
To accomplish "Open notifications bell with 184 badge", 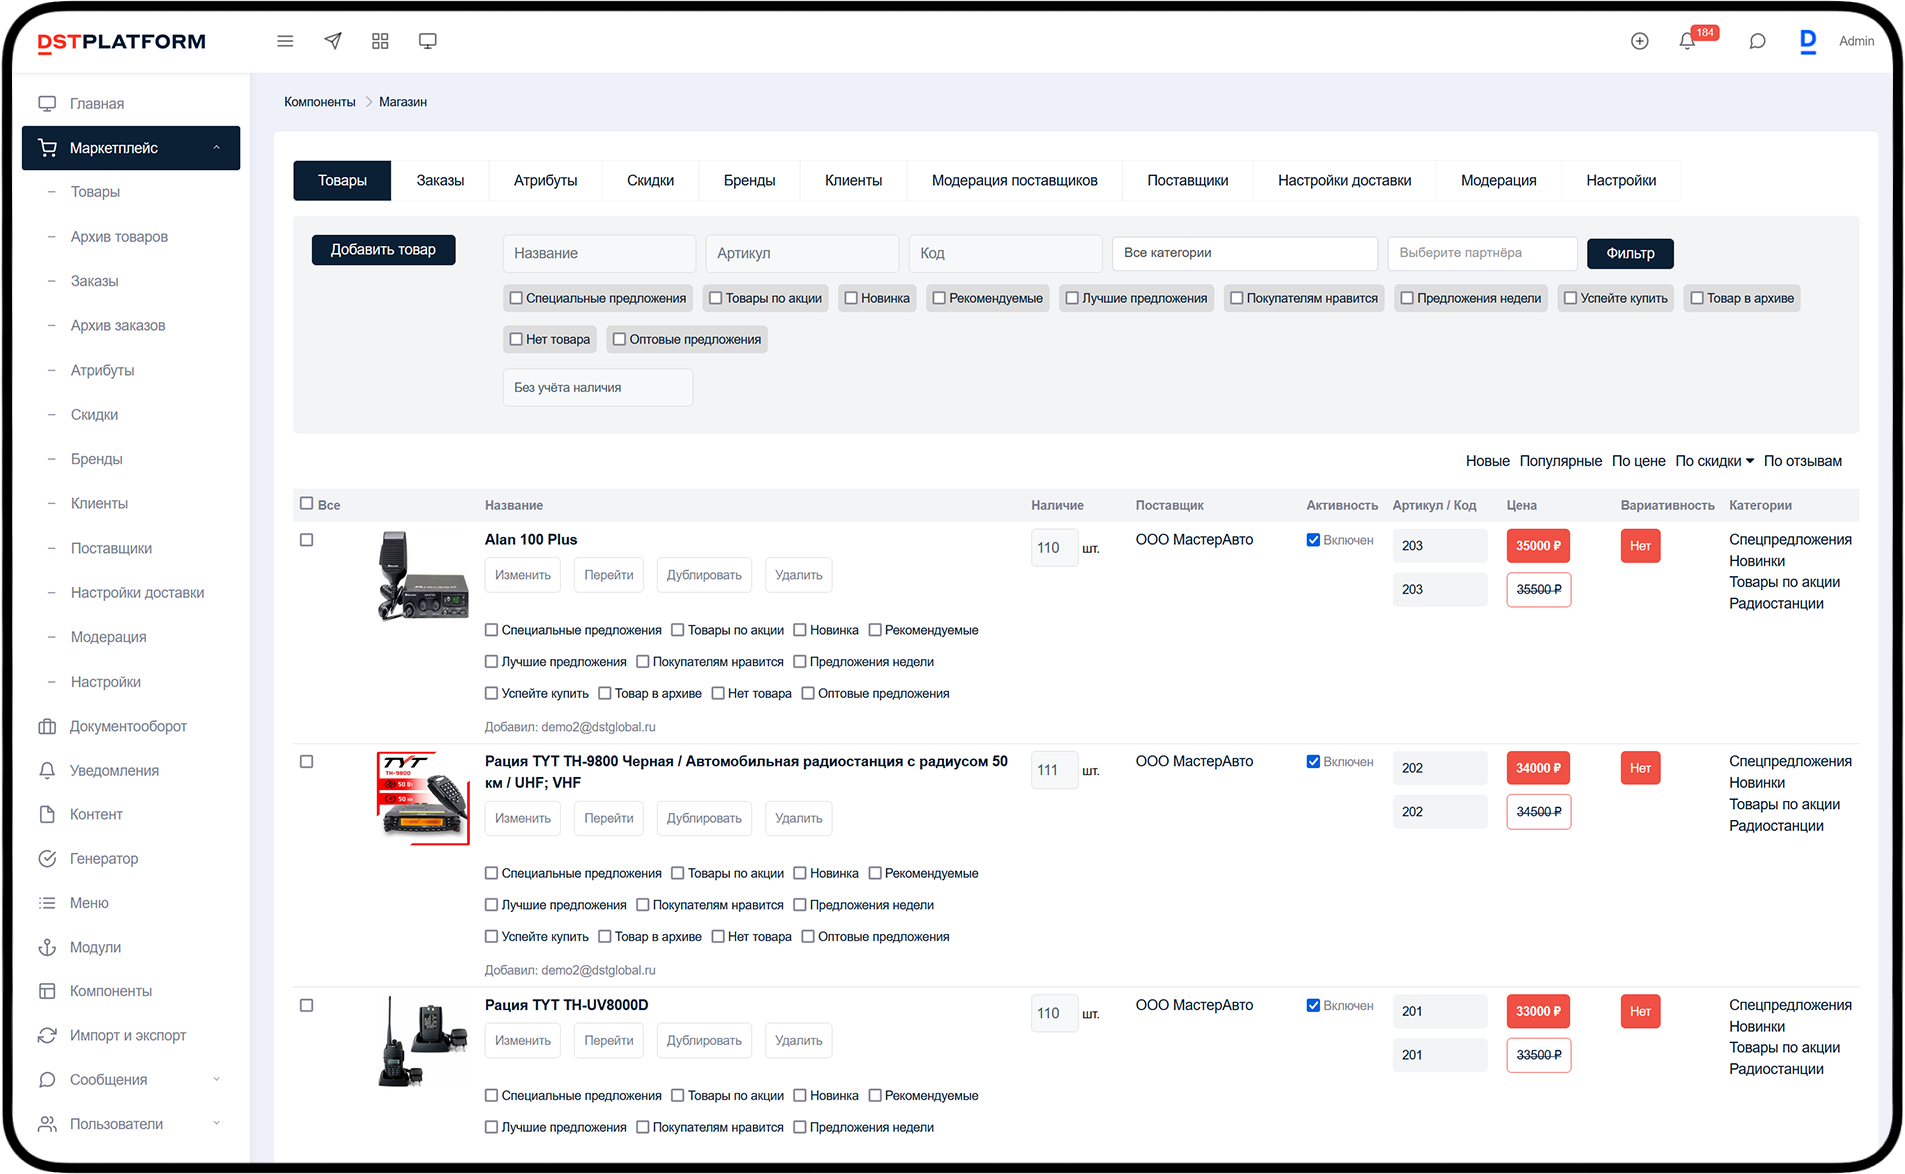I will tap(1687, 41).
